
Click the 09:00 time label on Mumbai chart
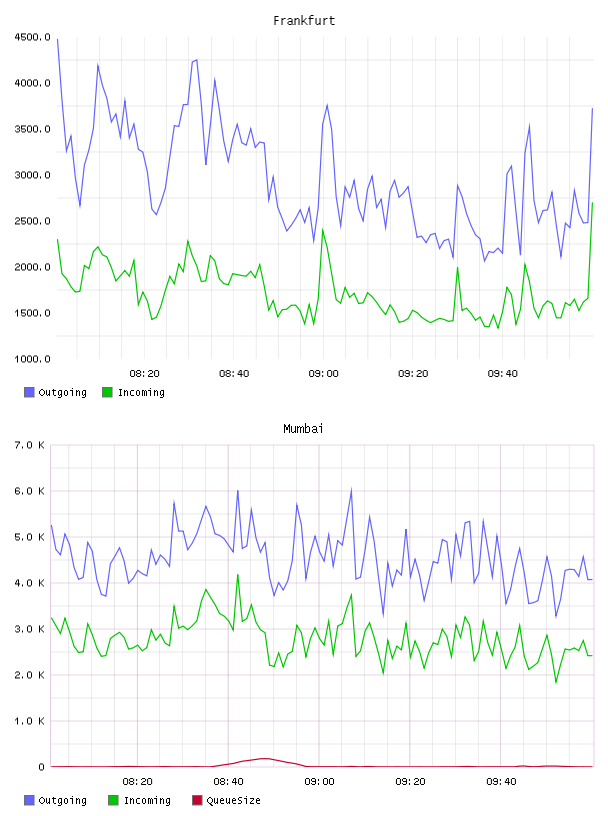319,782
